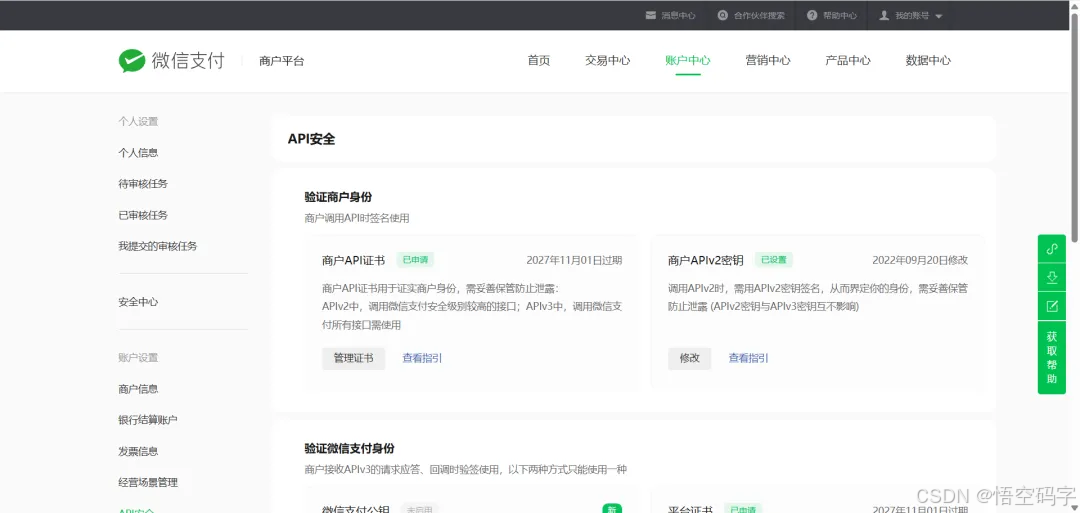The width and height of the screenshot is (1080, 513).
Task: Select 经营场景管理 in the sidebar
Action: point(147,482)
